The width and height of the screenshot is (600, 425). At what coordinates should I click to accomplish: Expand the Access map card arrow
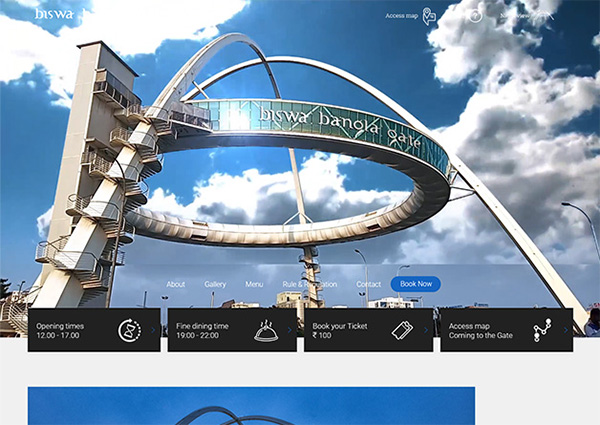point(566,330)
